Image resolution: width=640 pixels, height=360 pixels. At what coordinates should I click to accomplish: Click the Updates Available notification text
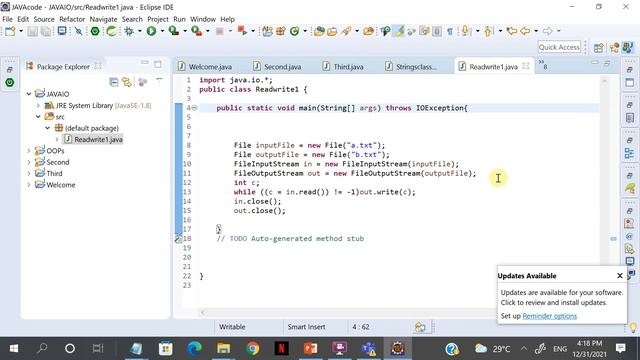(562, 298)
